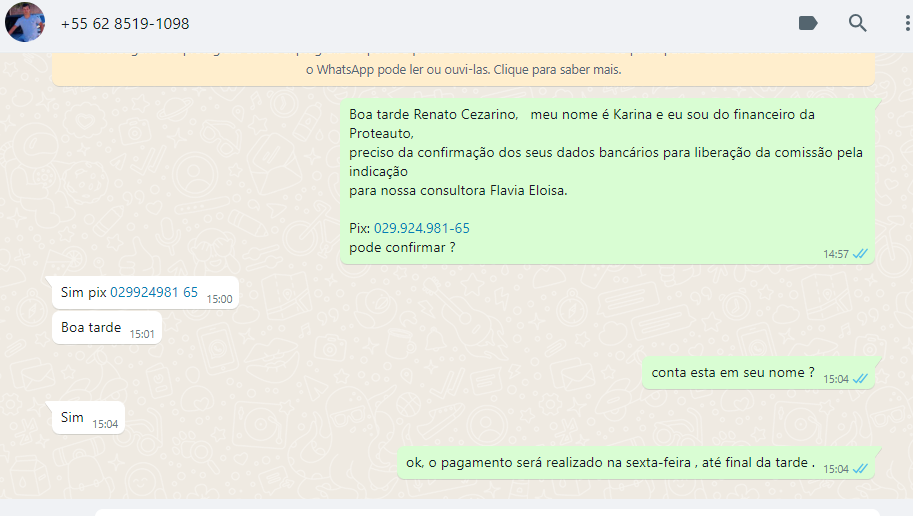Click the label tag icon in header
913x516 pixels.
tap(808, 23)
